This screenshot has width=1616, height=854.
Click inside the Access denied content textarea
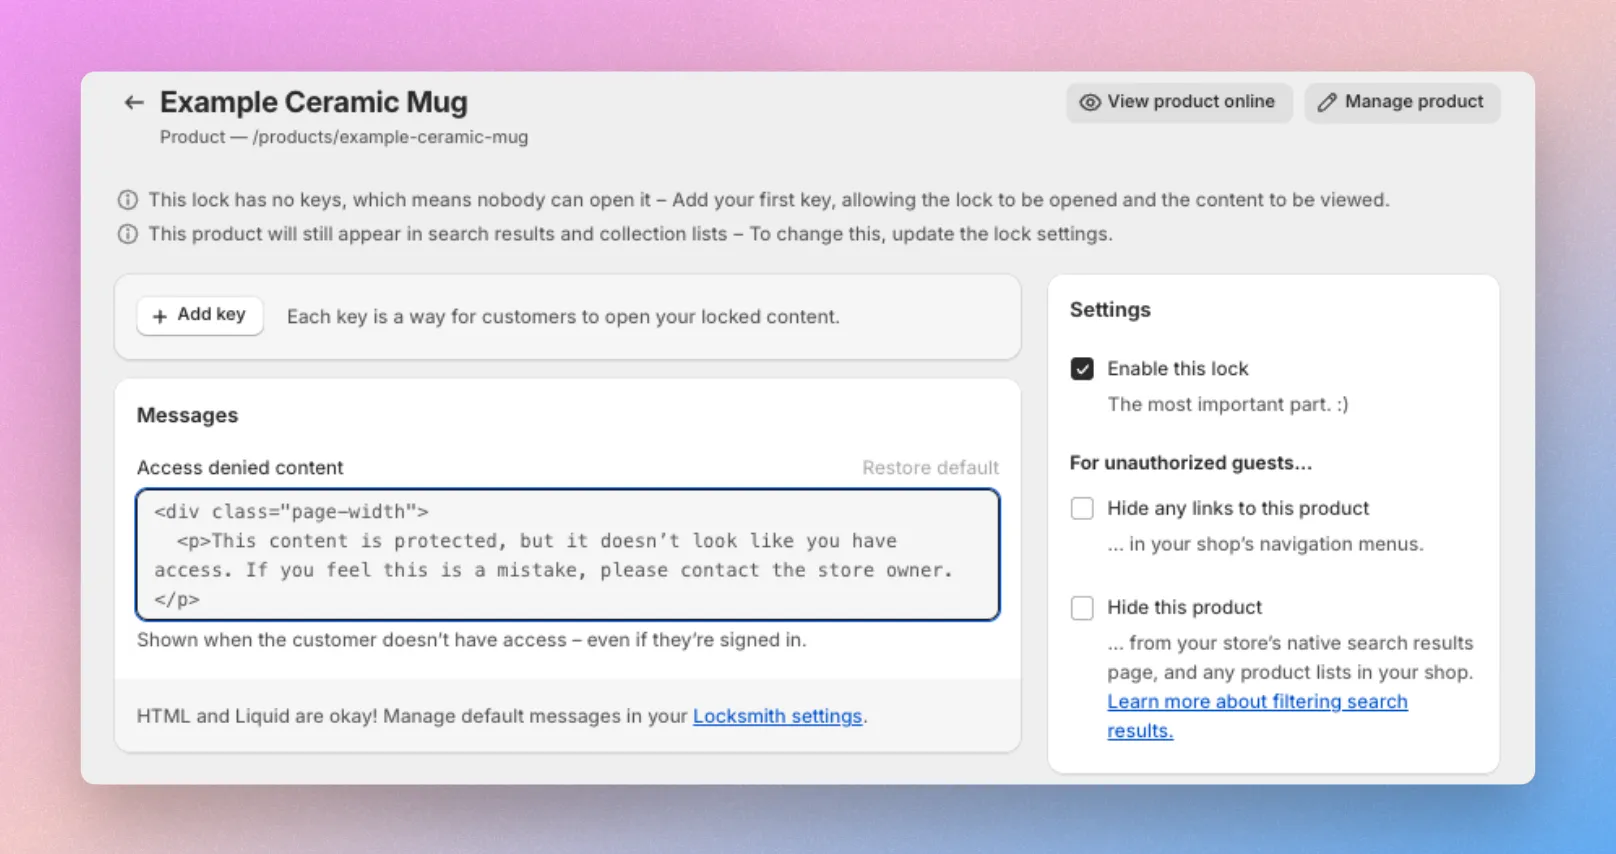point(568,555)
